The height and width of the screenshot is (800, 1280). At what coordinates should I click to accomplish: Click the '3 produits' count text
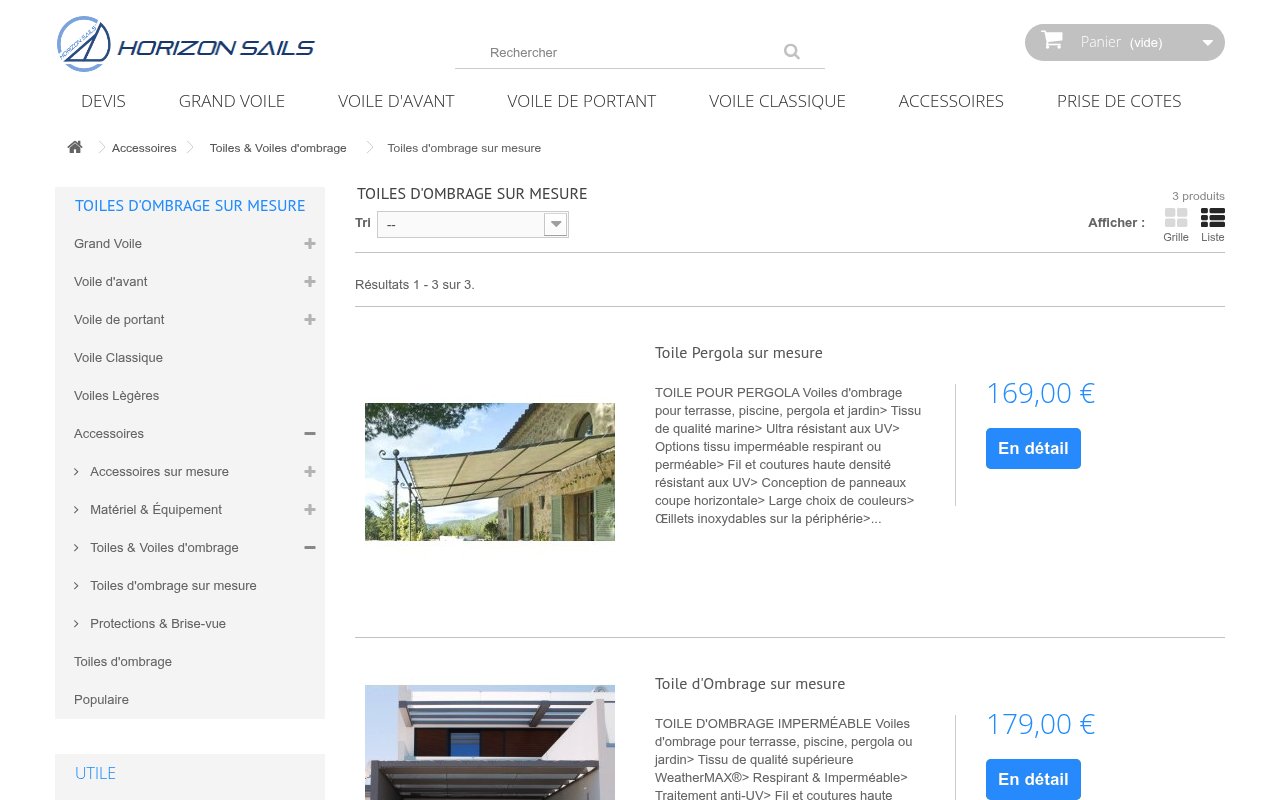[x=1198, y=196]
